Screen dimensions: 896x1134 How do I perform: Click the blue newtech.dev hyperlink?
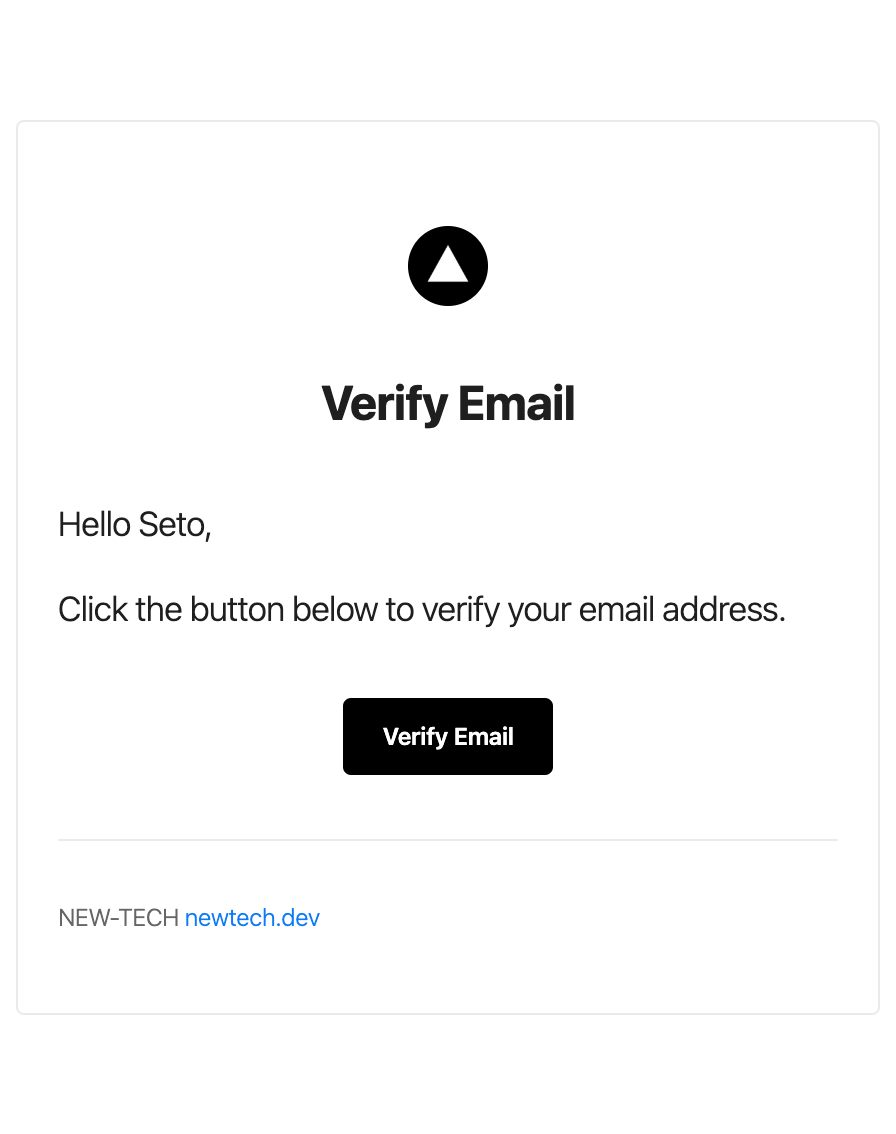252,917
